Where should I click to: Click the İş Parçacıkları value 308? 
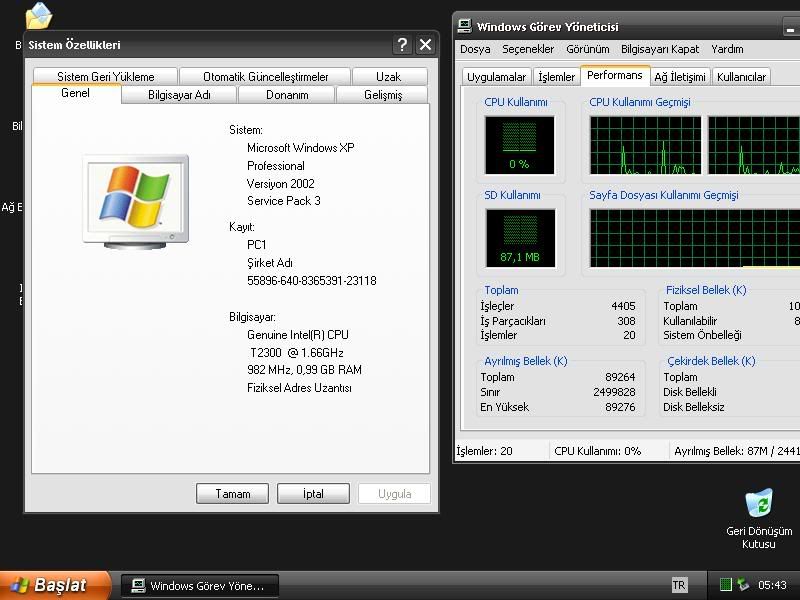click(627, 321)
